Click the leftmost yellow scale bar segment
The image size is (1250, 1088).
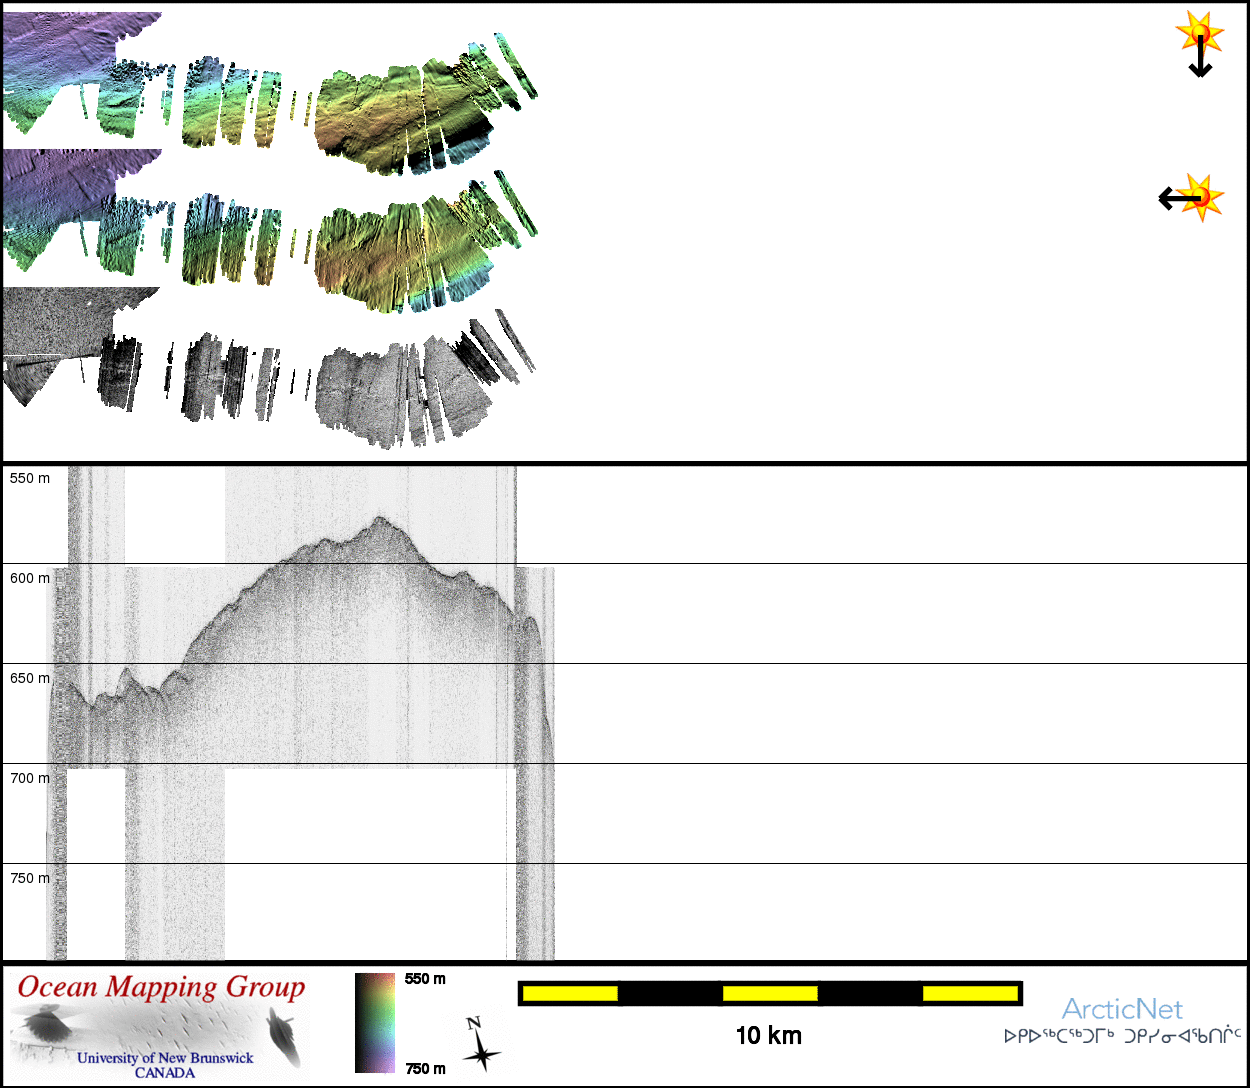click(570, 993)
